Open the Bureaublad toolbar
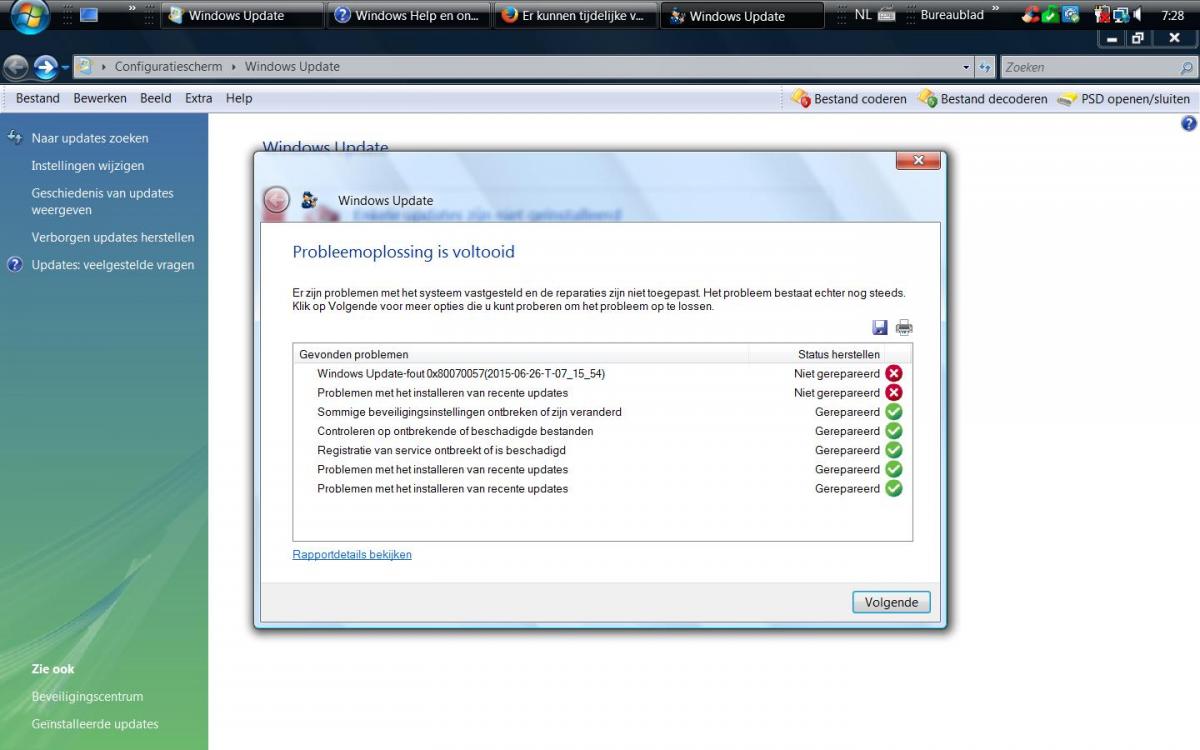Viewport: 1200px width, 750px height. pos(951,15)
